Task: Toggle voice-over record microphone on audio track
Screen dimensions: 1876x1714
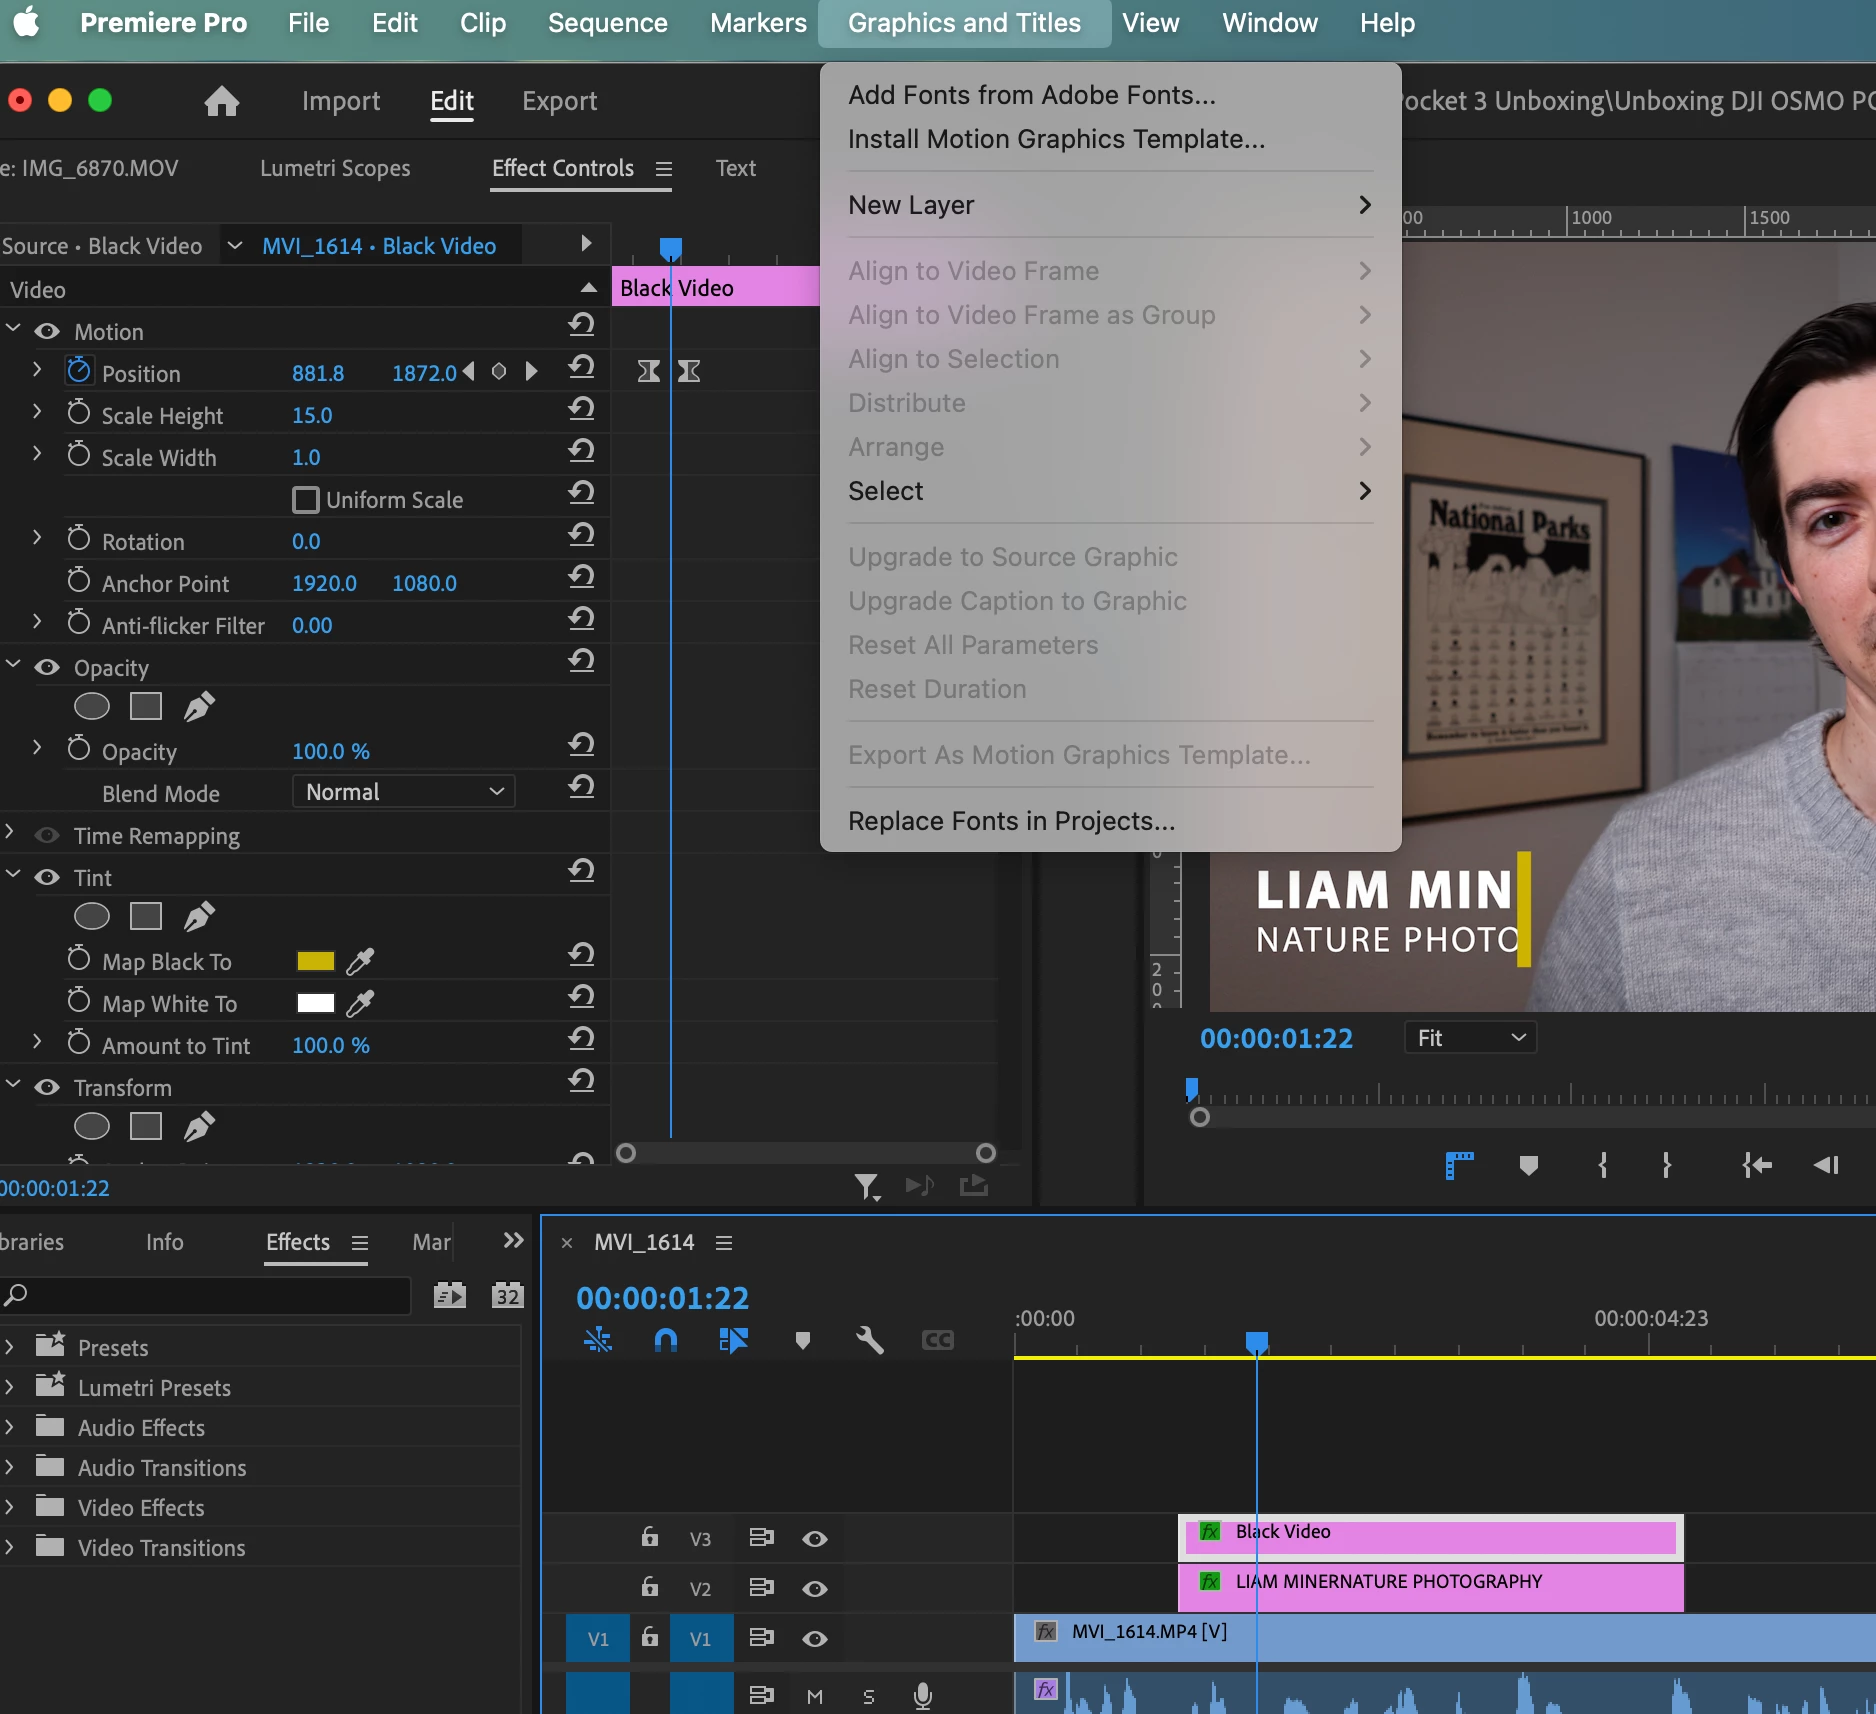Action: click(x=923, y=1695)
